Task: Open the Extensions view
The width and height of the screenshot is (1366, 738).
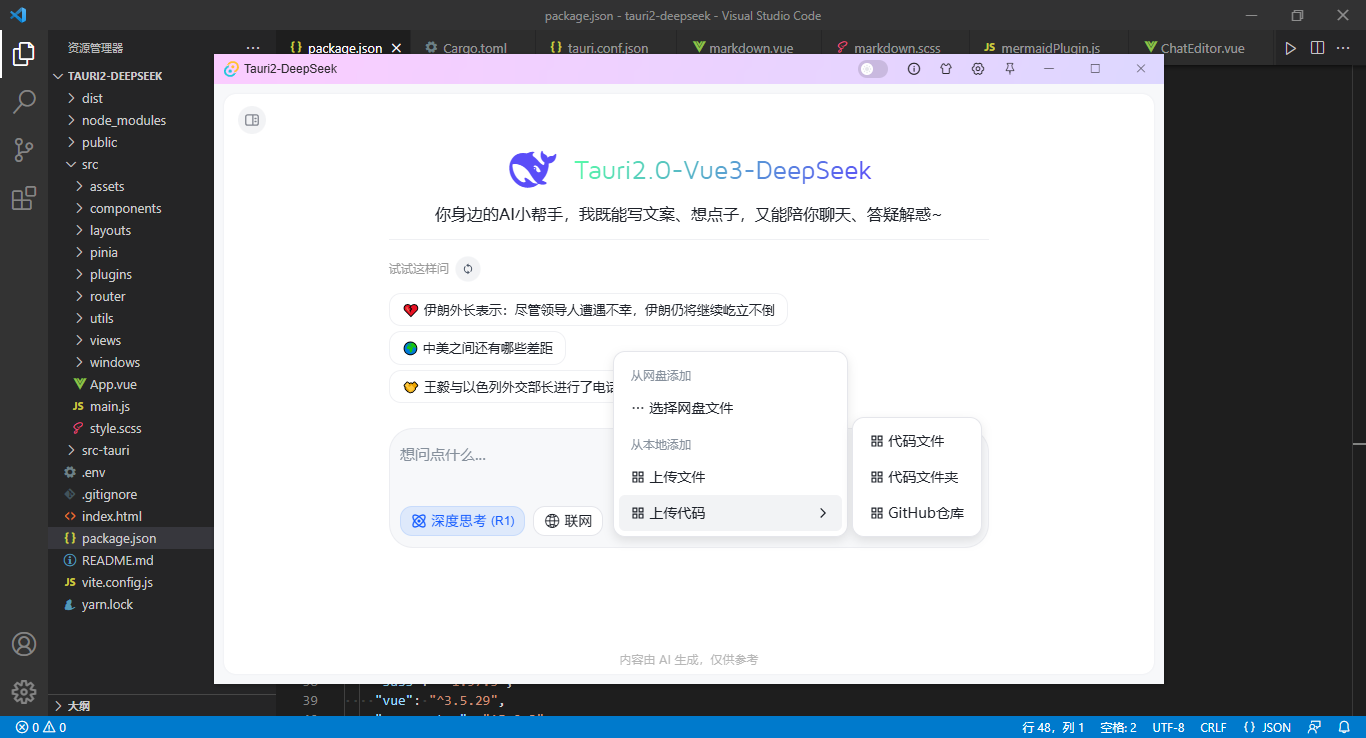Action: click(24, 198)
